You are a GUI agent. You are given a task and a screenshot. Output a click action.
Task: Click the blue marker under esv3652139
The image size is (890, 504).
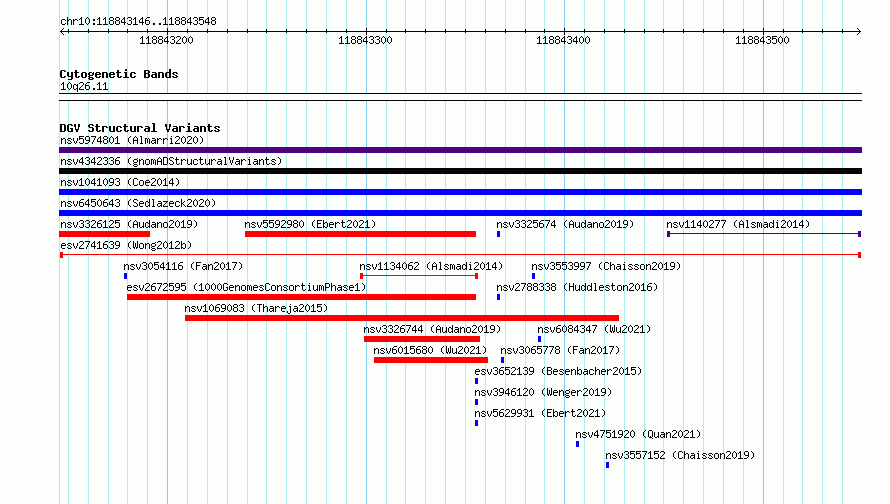point(476,381)
